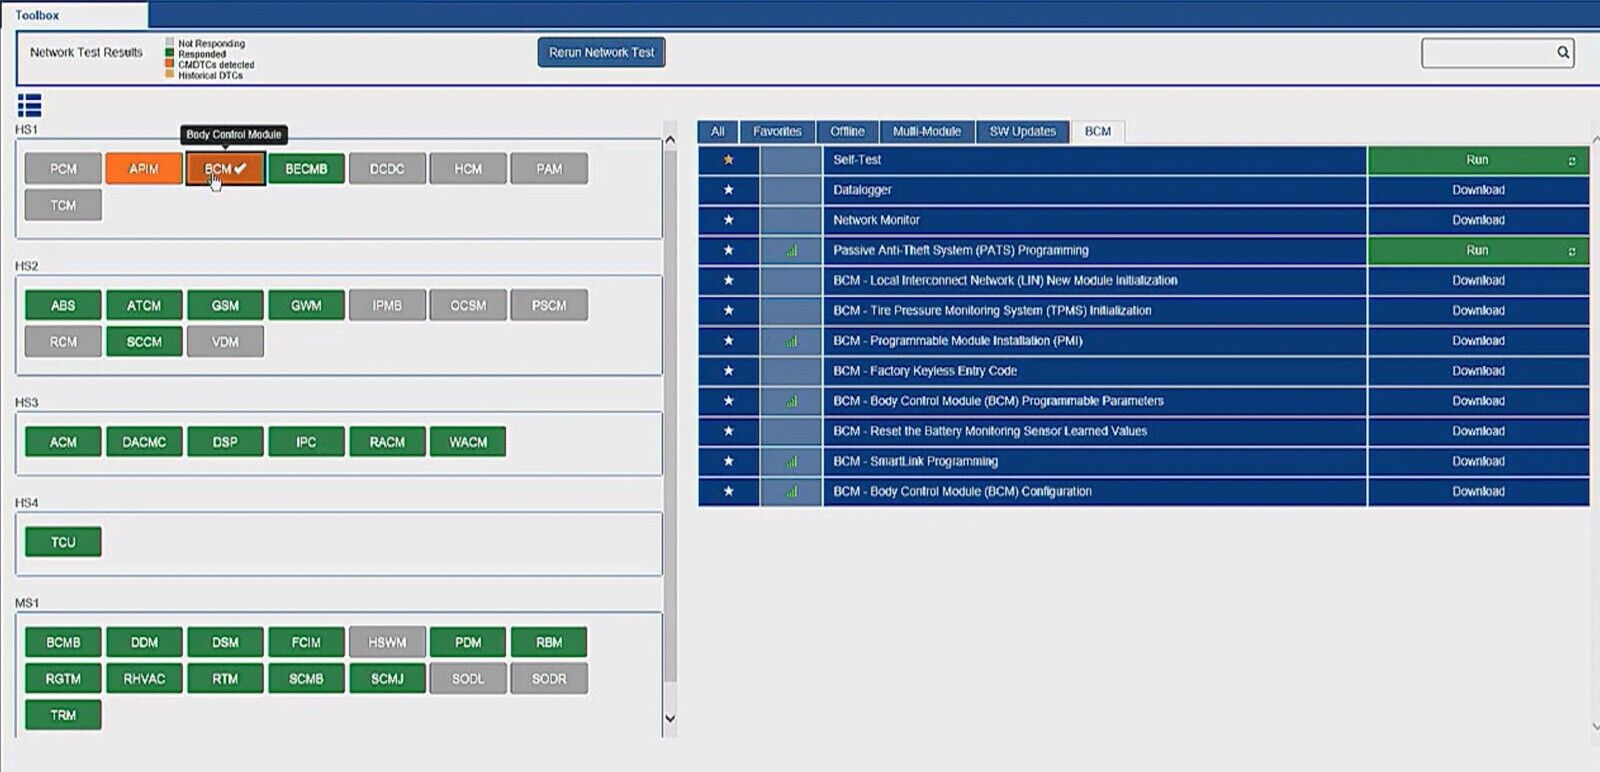Switch to the SW Updates tab

(1022, 132)
